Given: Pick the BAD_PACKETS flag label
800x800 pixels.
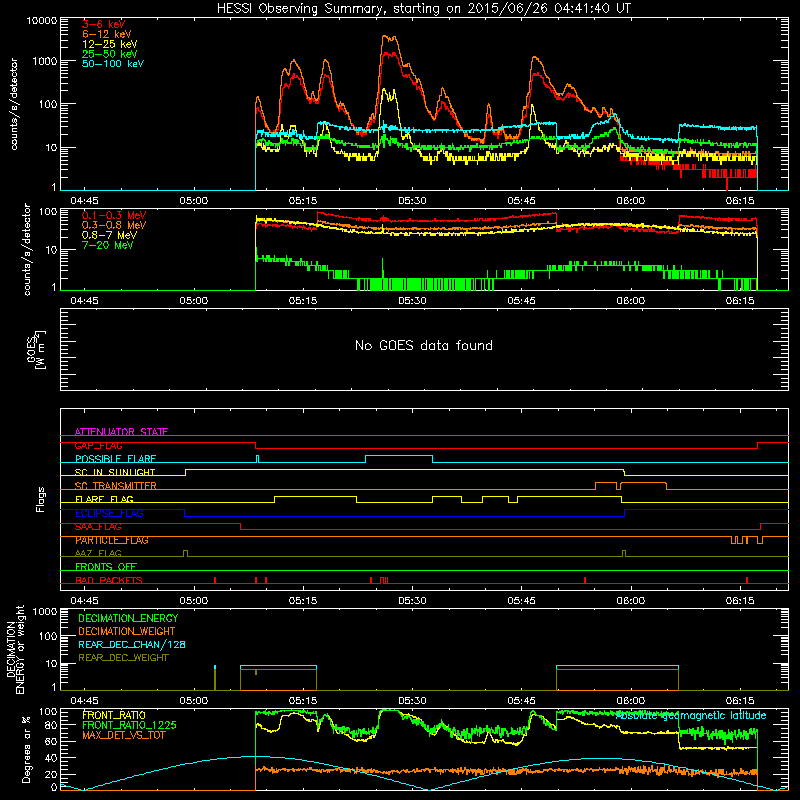Looking at the screenshot, I should 109,580.
